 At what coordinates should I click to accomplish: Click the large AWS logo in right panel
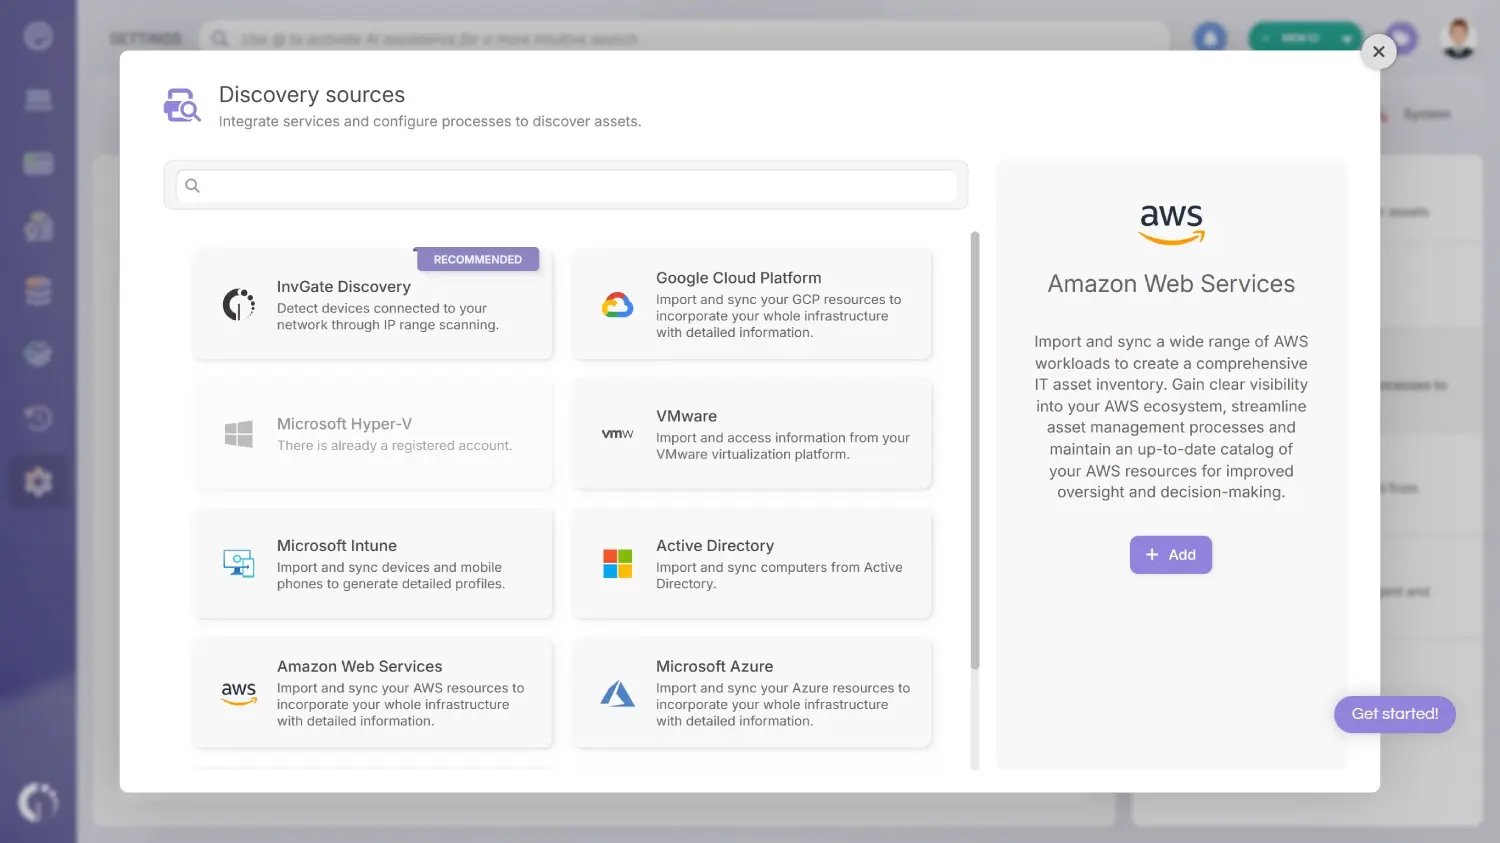pyautogui.click(x=1171, y=222)
